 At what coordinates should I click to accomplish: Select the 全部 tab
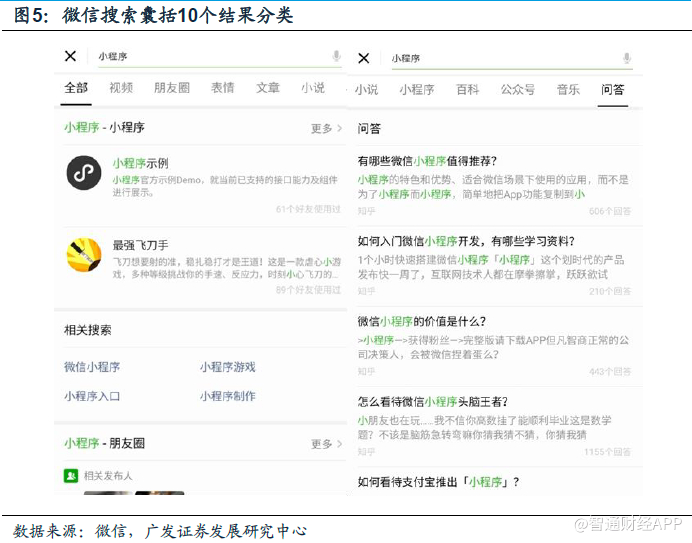[76, 88]
